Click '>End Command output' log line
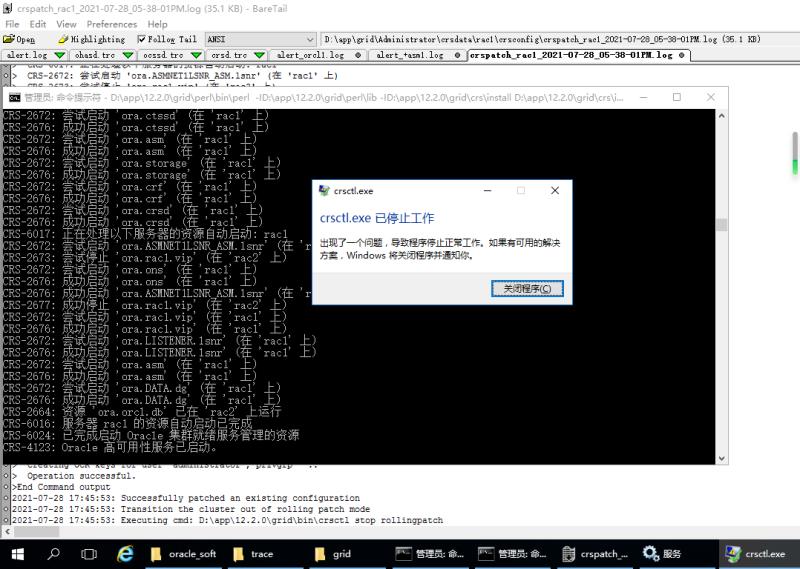The image size is (800, 569). [61, 487]
